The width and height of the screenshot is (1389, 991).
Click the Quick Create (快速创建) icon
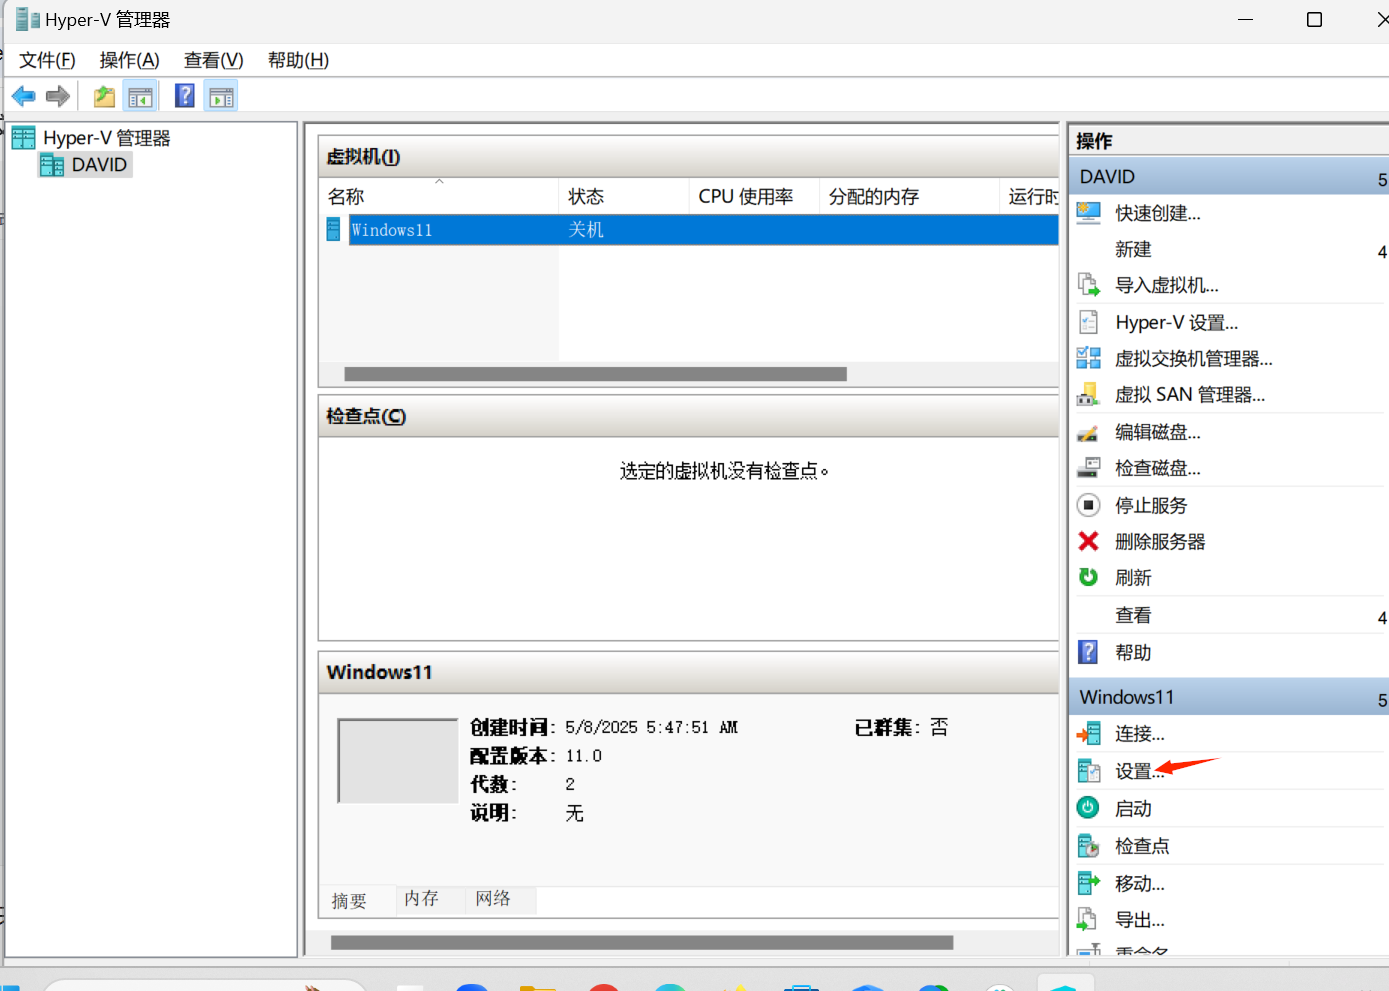pos(1089,212)
